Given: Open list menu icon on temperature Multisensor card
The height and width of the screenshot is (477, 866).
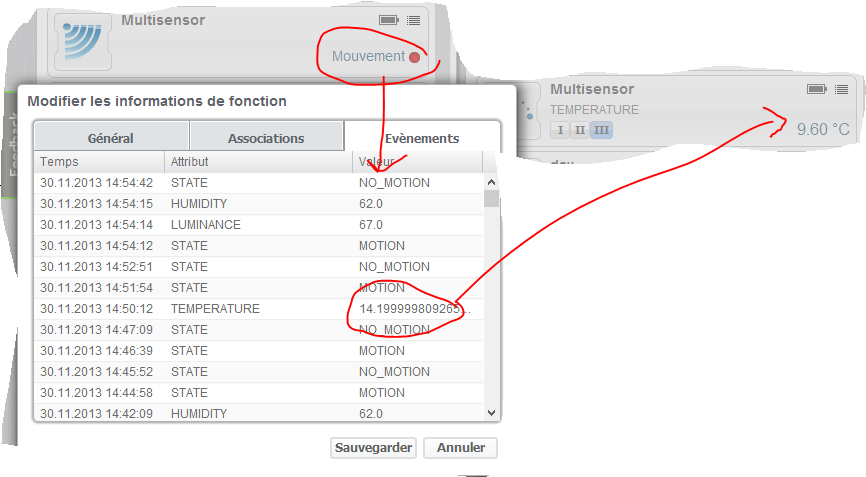Looking at the screenshot, I should point(842,90).
